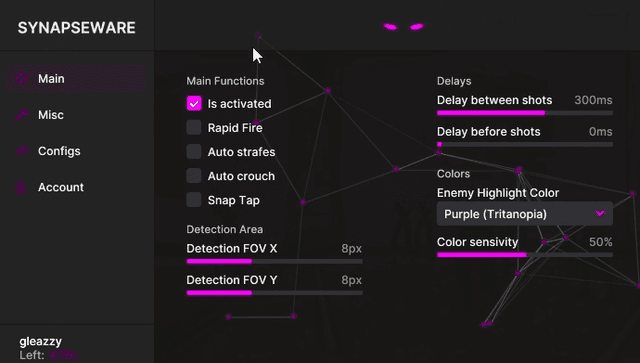The image size is (640, 363).
Task: Toggle the Auto crouch checkbox
Action: pyautogui.click(x=194, y=176)
